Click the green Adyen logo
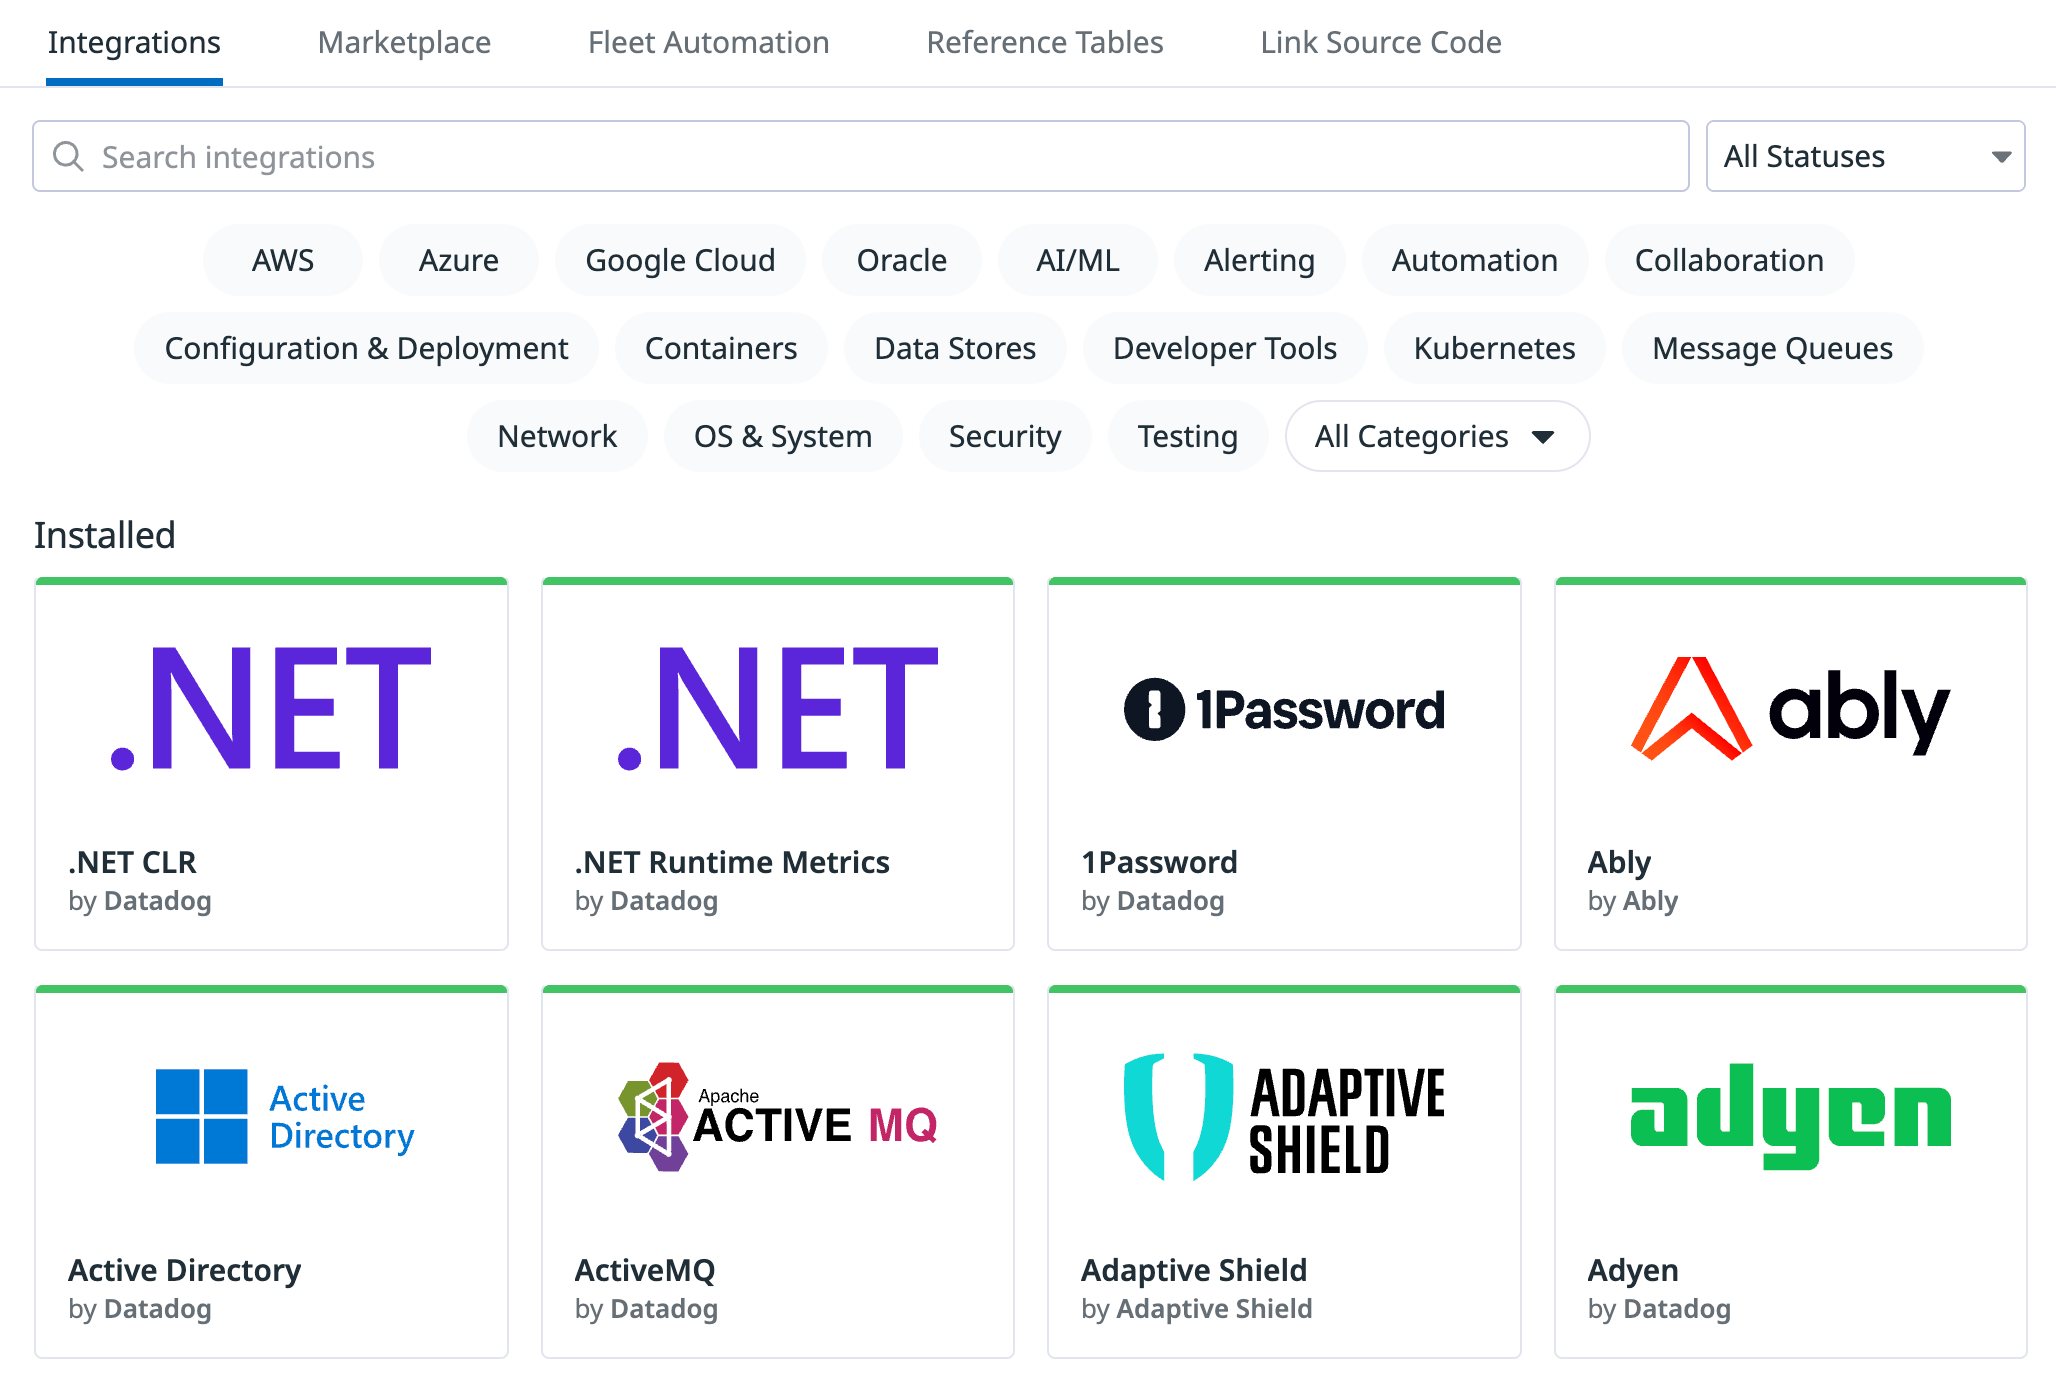The height and width of the screenshot is (1380, 2056). click(x=1790, y=1116)
